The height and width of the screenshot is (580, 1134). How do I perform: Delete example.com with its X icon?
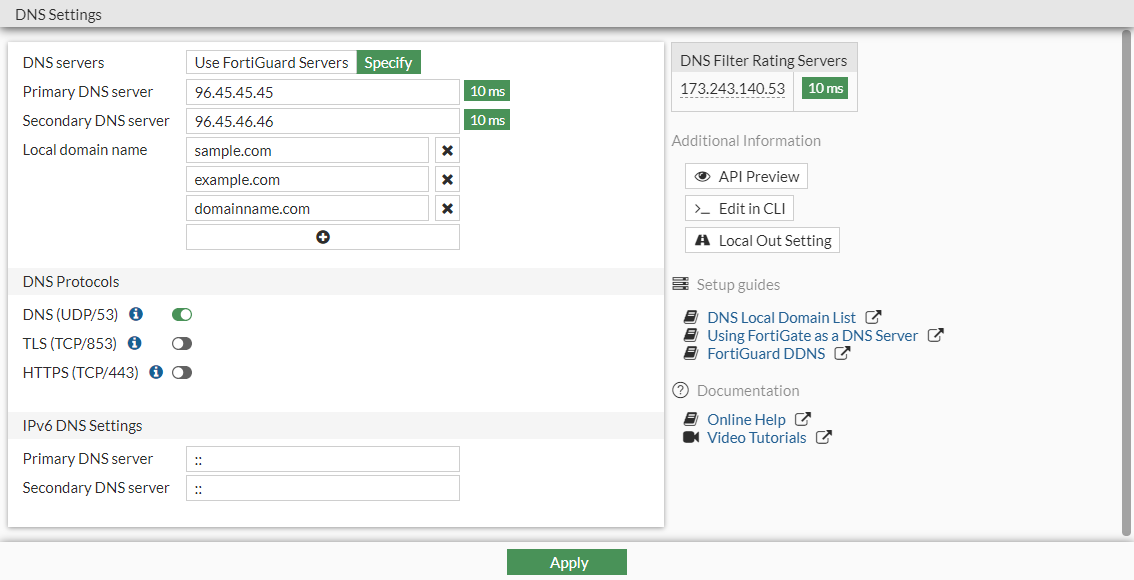point(447,179)
